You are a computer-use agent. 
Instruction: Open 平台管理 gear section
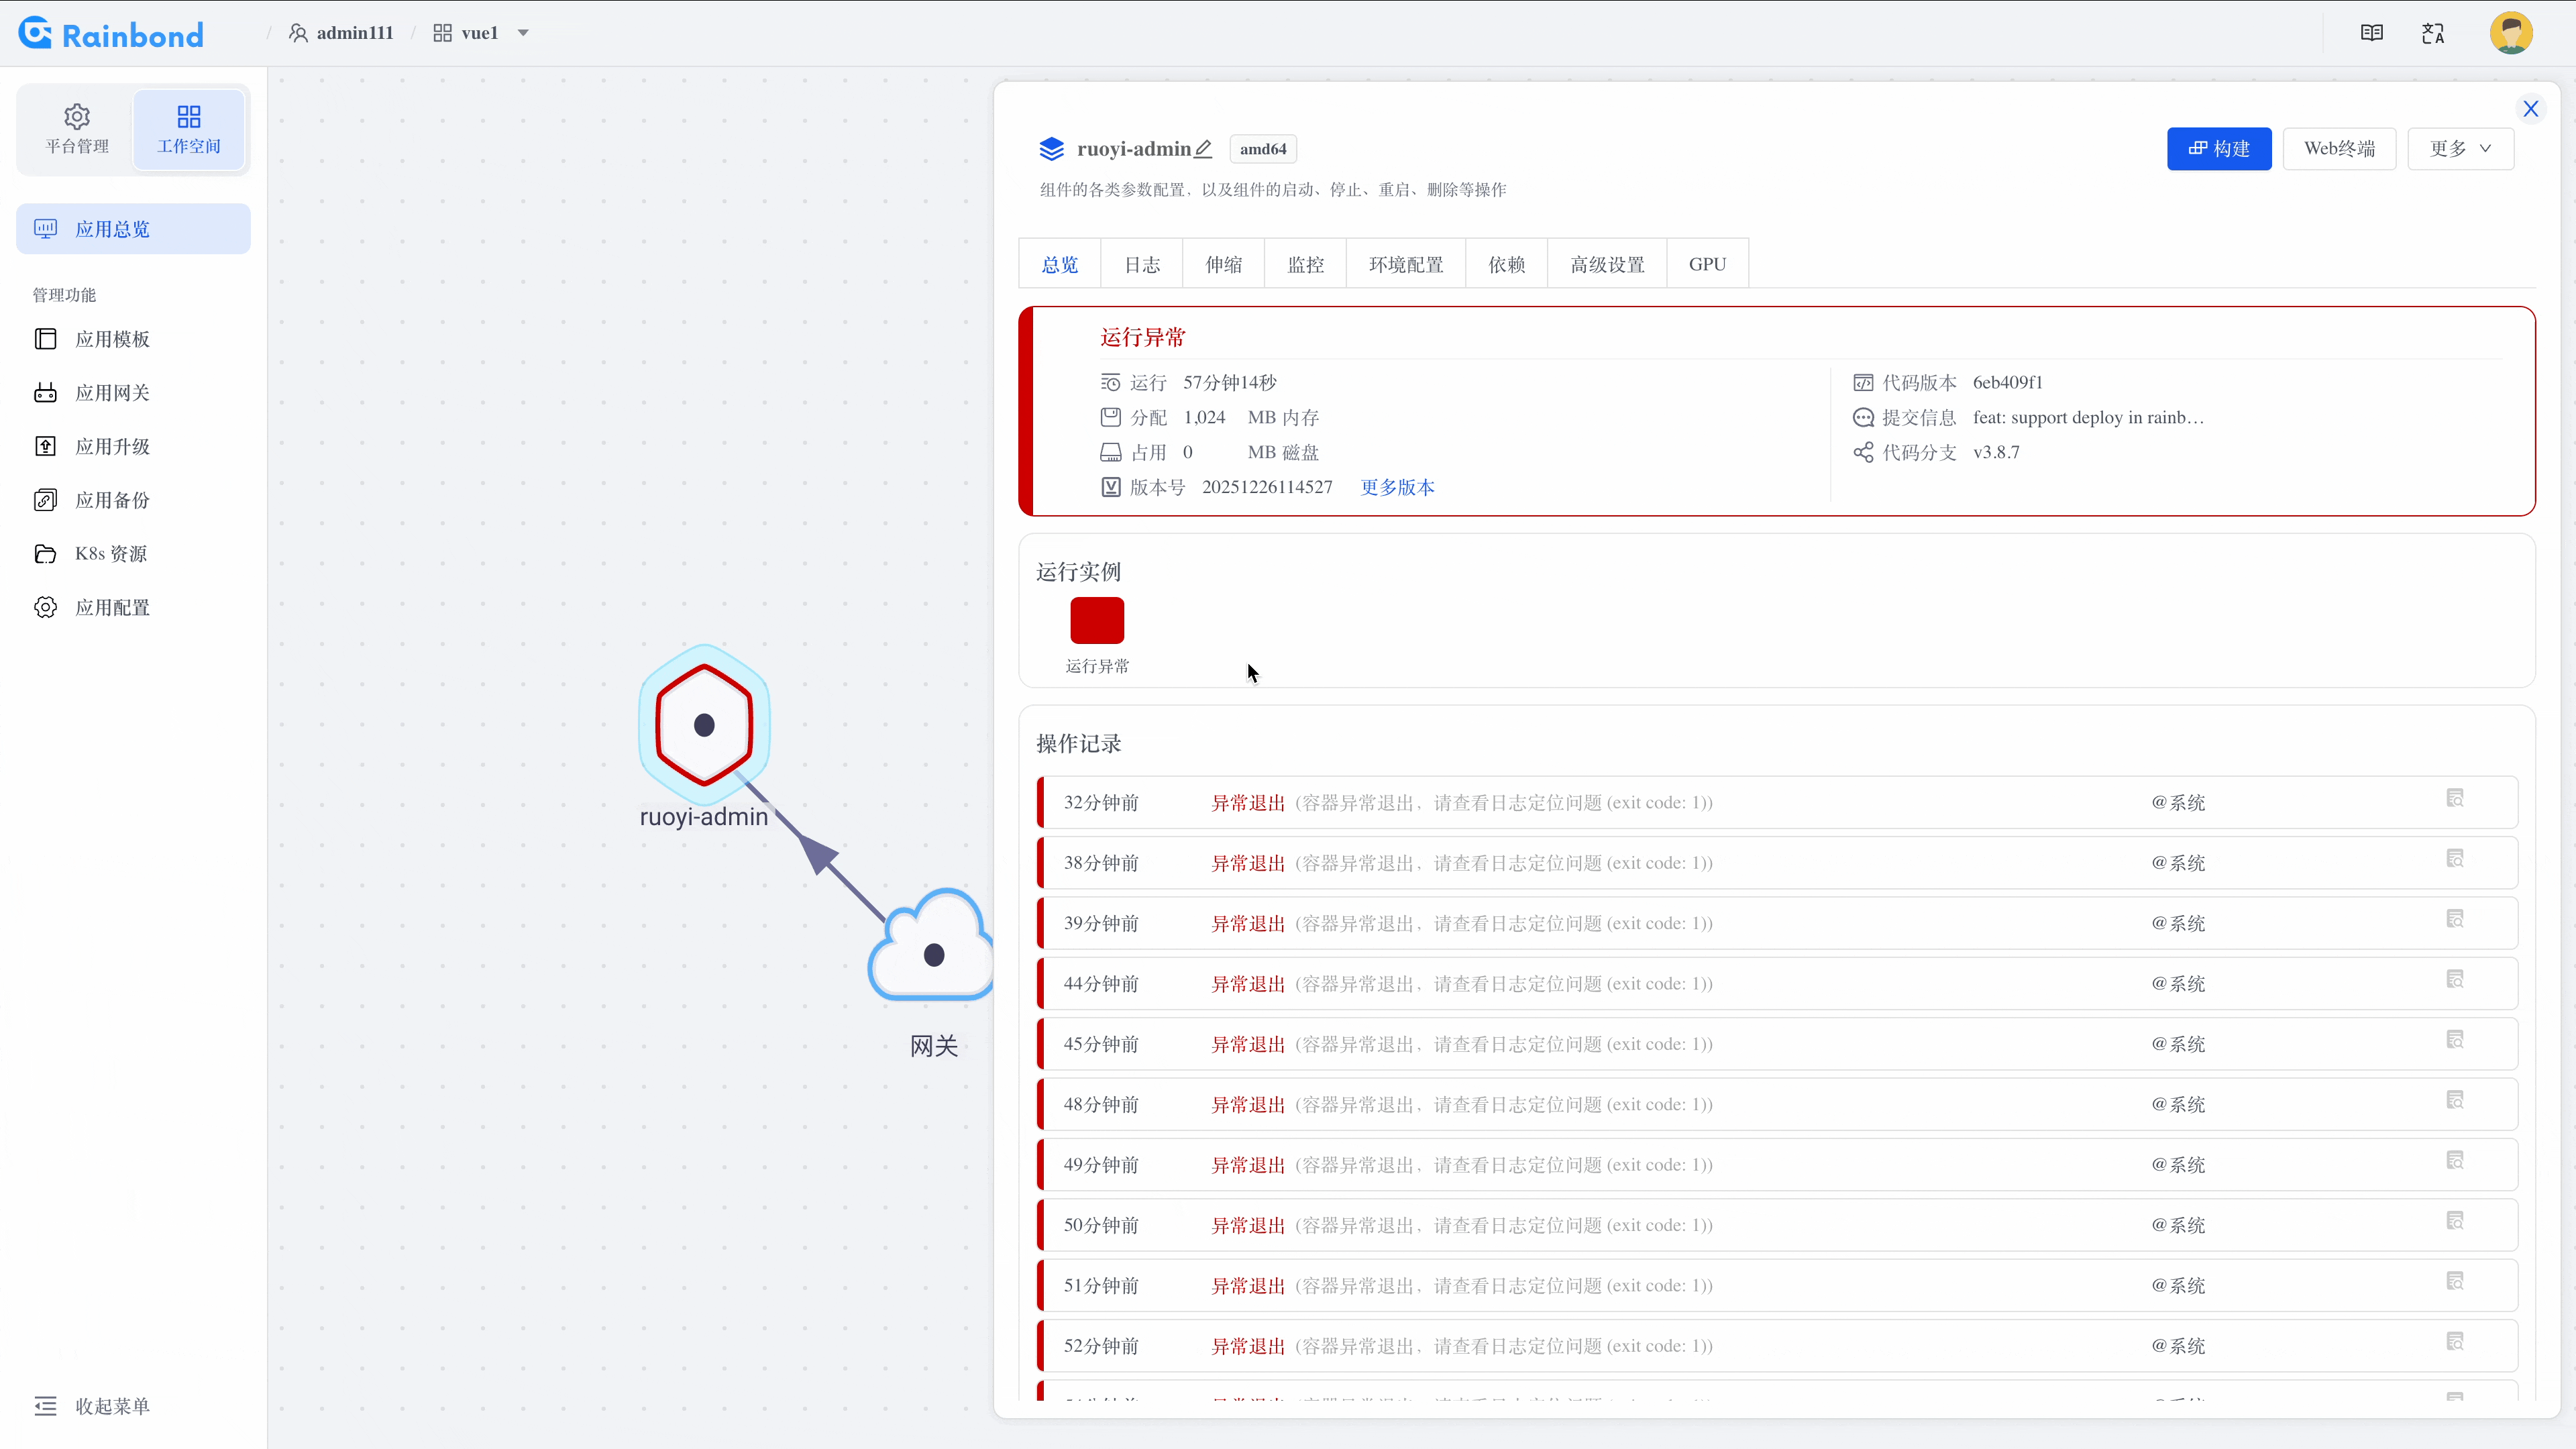pyautogui.click(x=77, y=129)
